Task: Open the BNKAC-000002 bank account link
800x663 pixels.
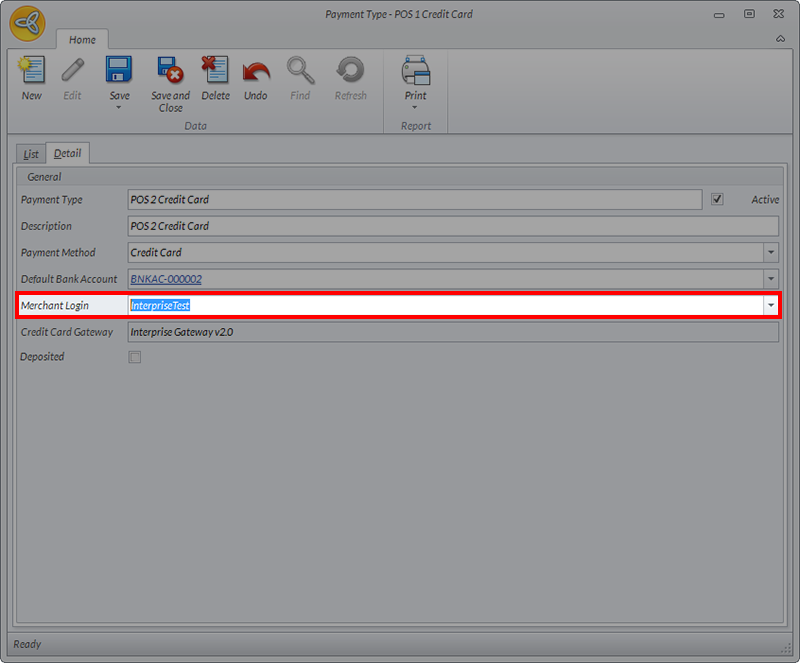Action: point(166,279)
